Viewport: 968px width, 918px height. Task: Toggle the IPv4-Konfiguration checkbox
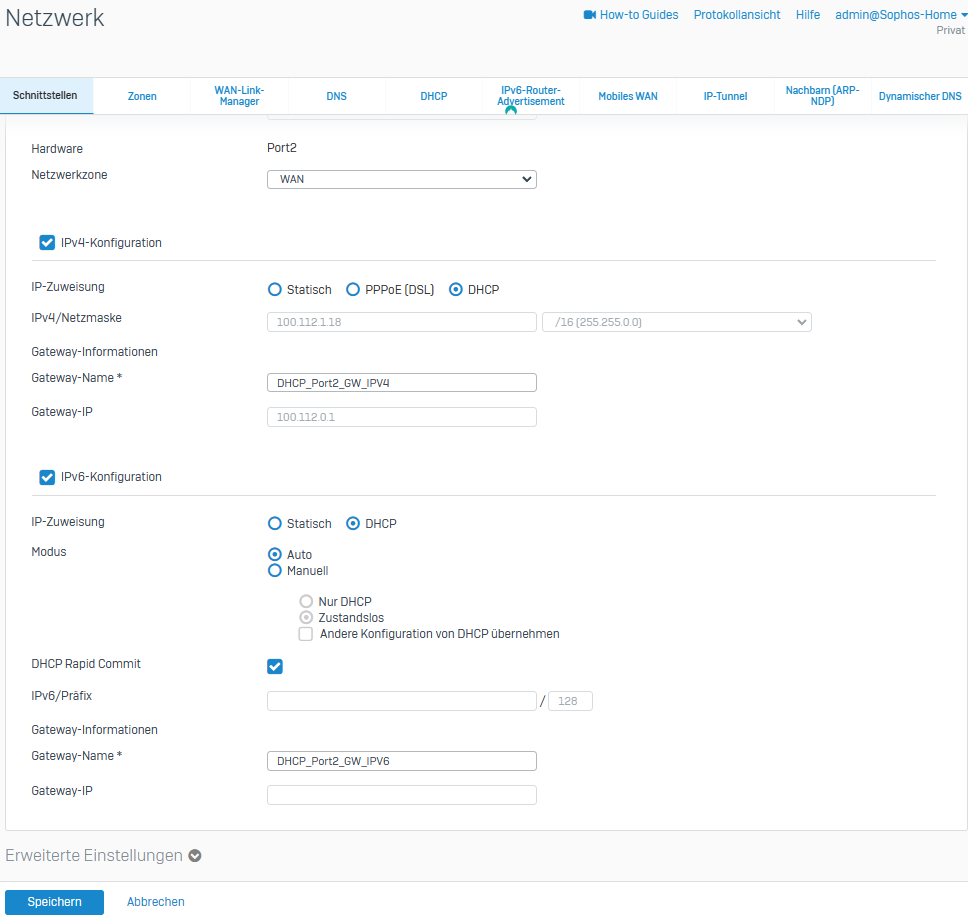pos(47,243)
